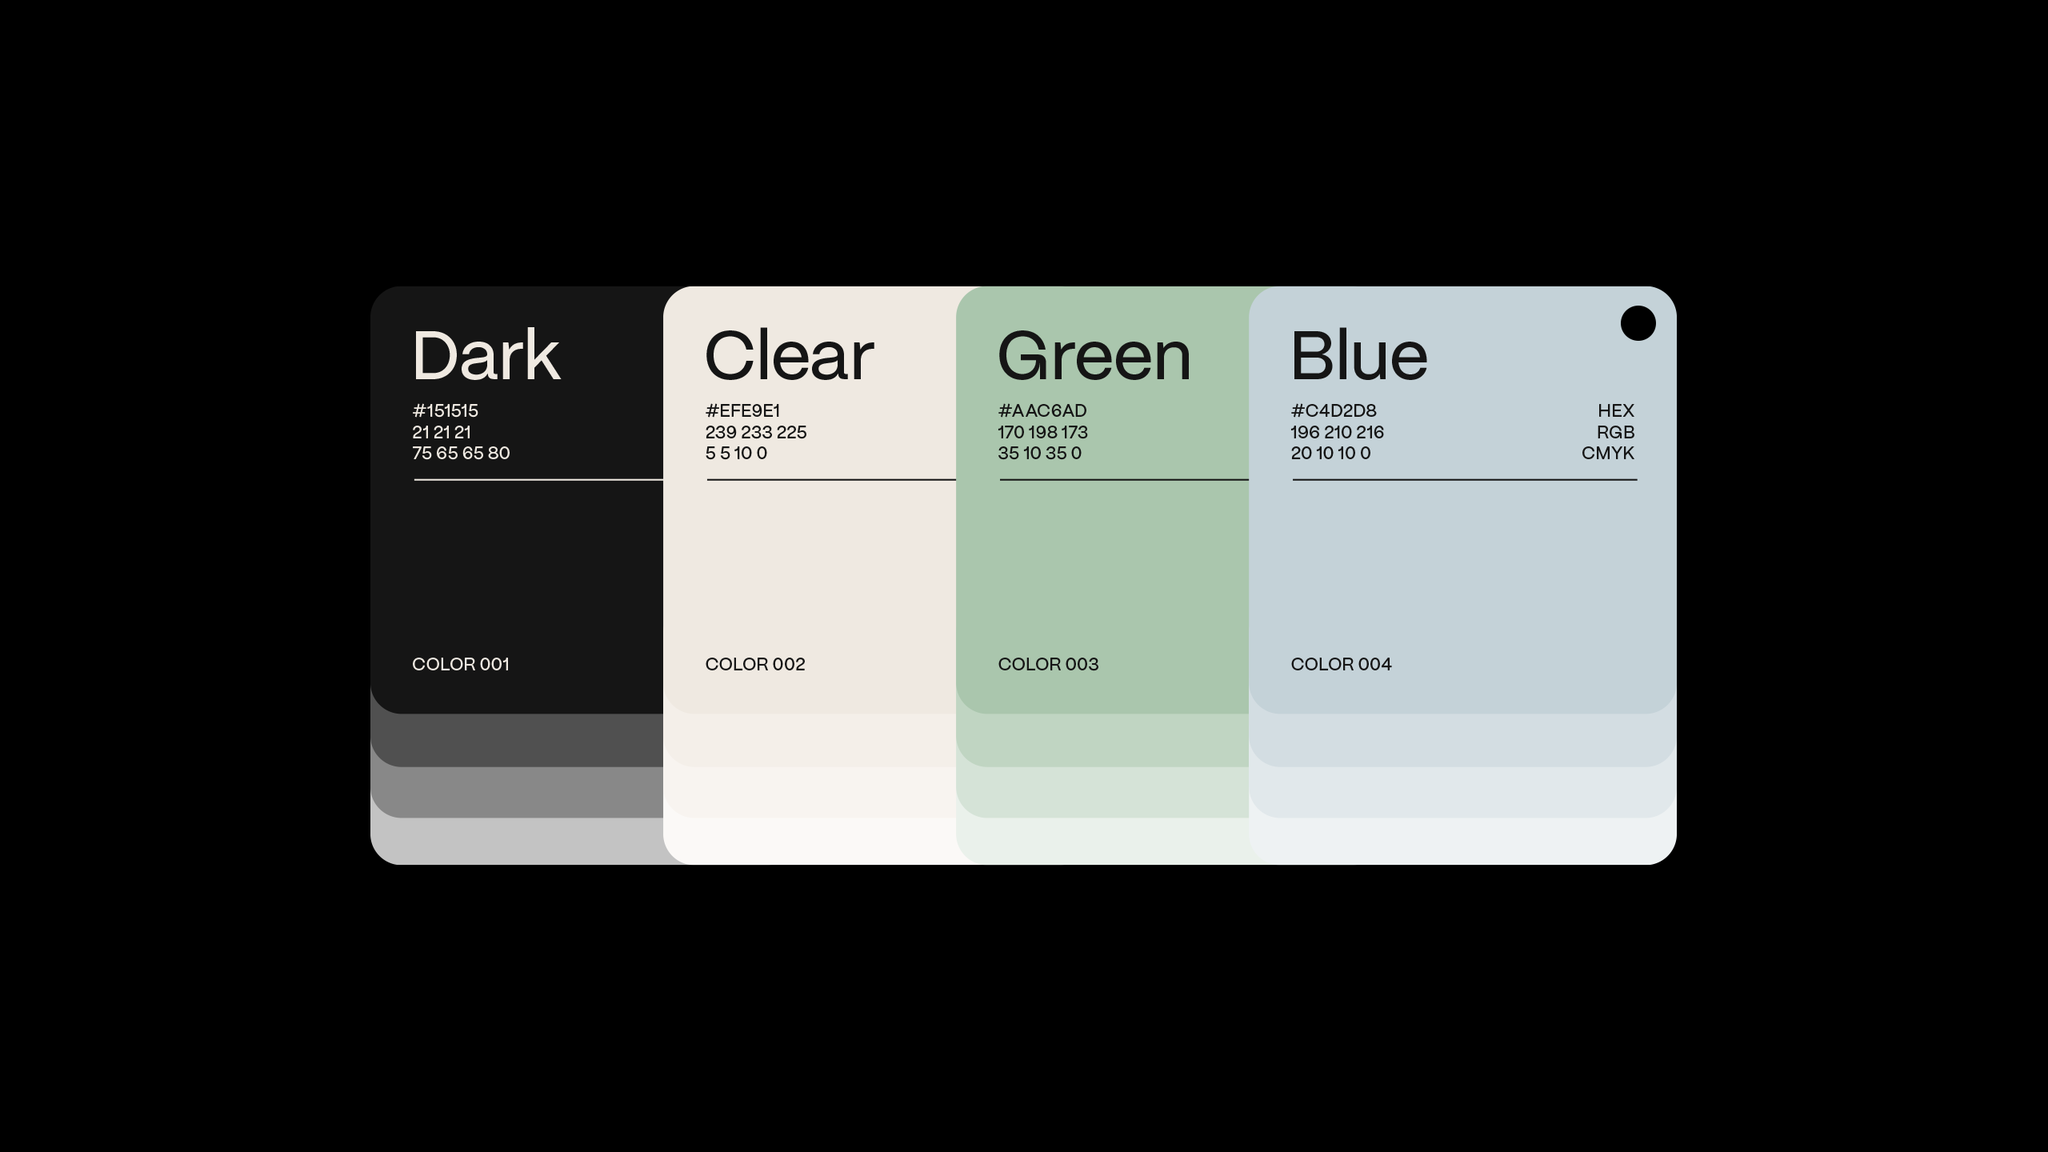
Task: Select the #EFE9E1 hex code text
Action: coord(742,411)
